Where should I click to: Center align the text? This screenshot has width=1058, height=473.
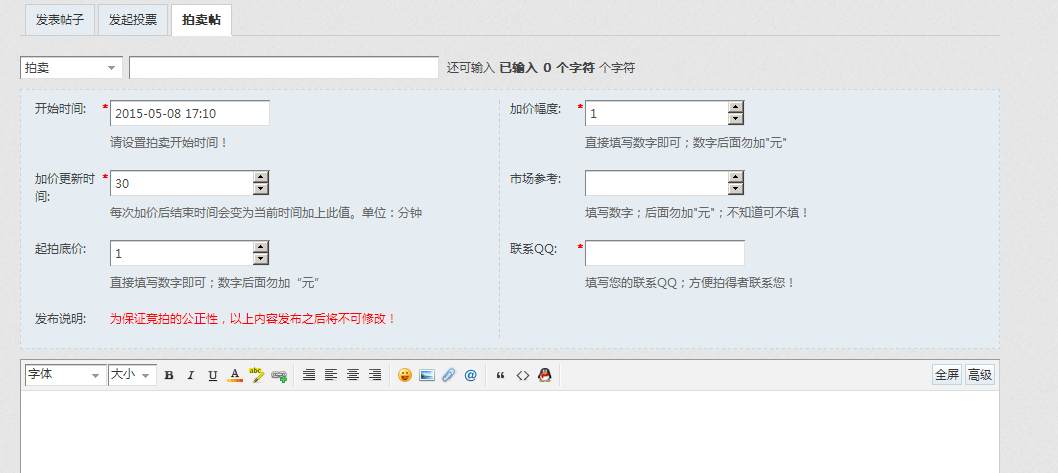(353, 375)
